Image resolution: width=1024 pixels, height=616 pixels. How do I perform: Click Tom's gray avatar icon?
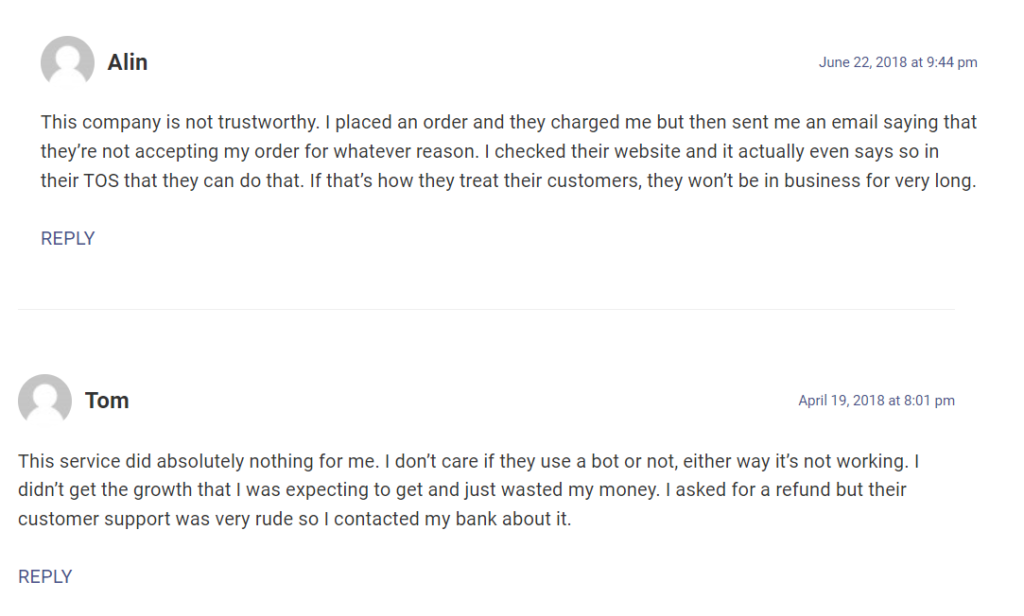[44, 400]
